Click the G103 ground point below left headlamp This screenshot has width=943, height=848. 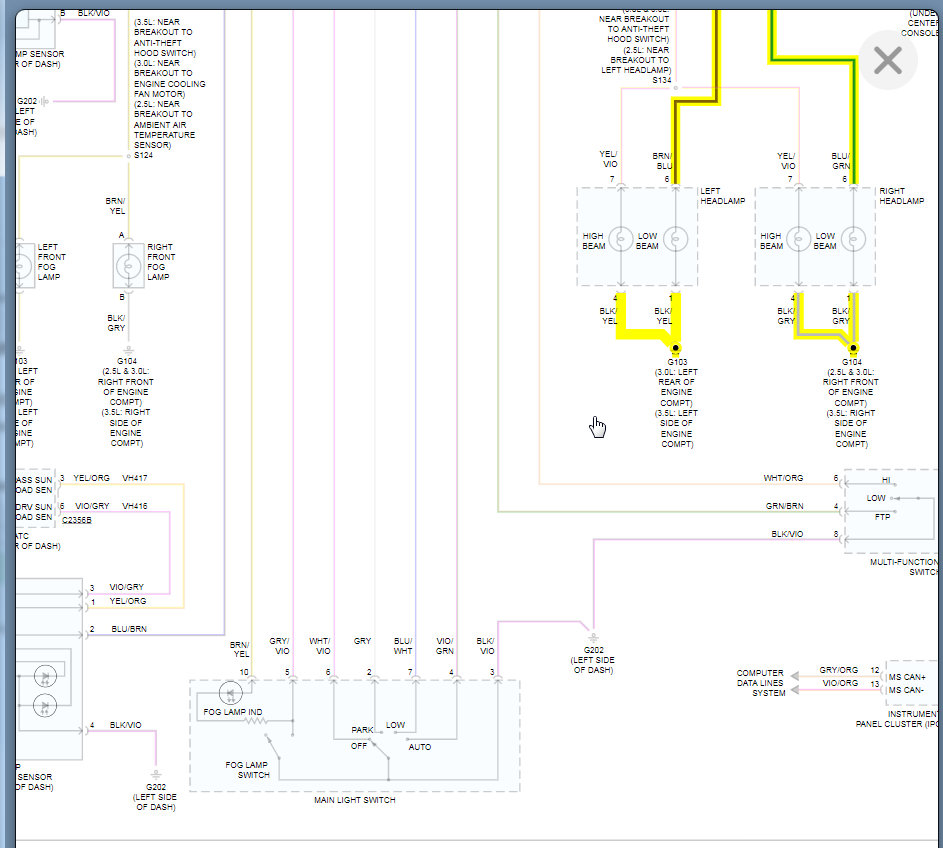[675, 348]
